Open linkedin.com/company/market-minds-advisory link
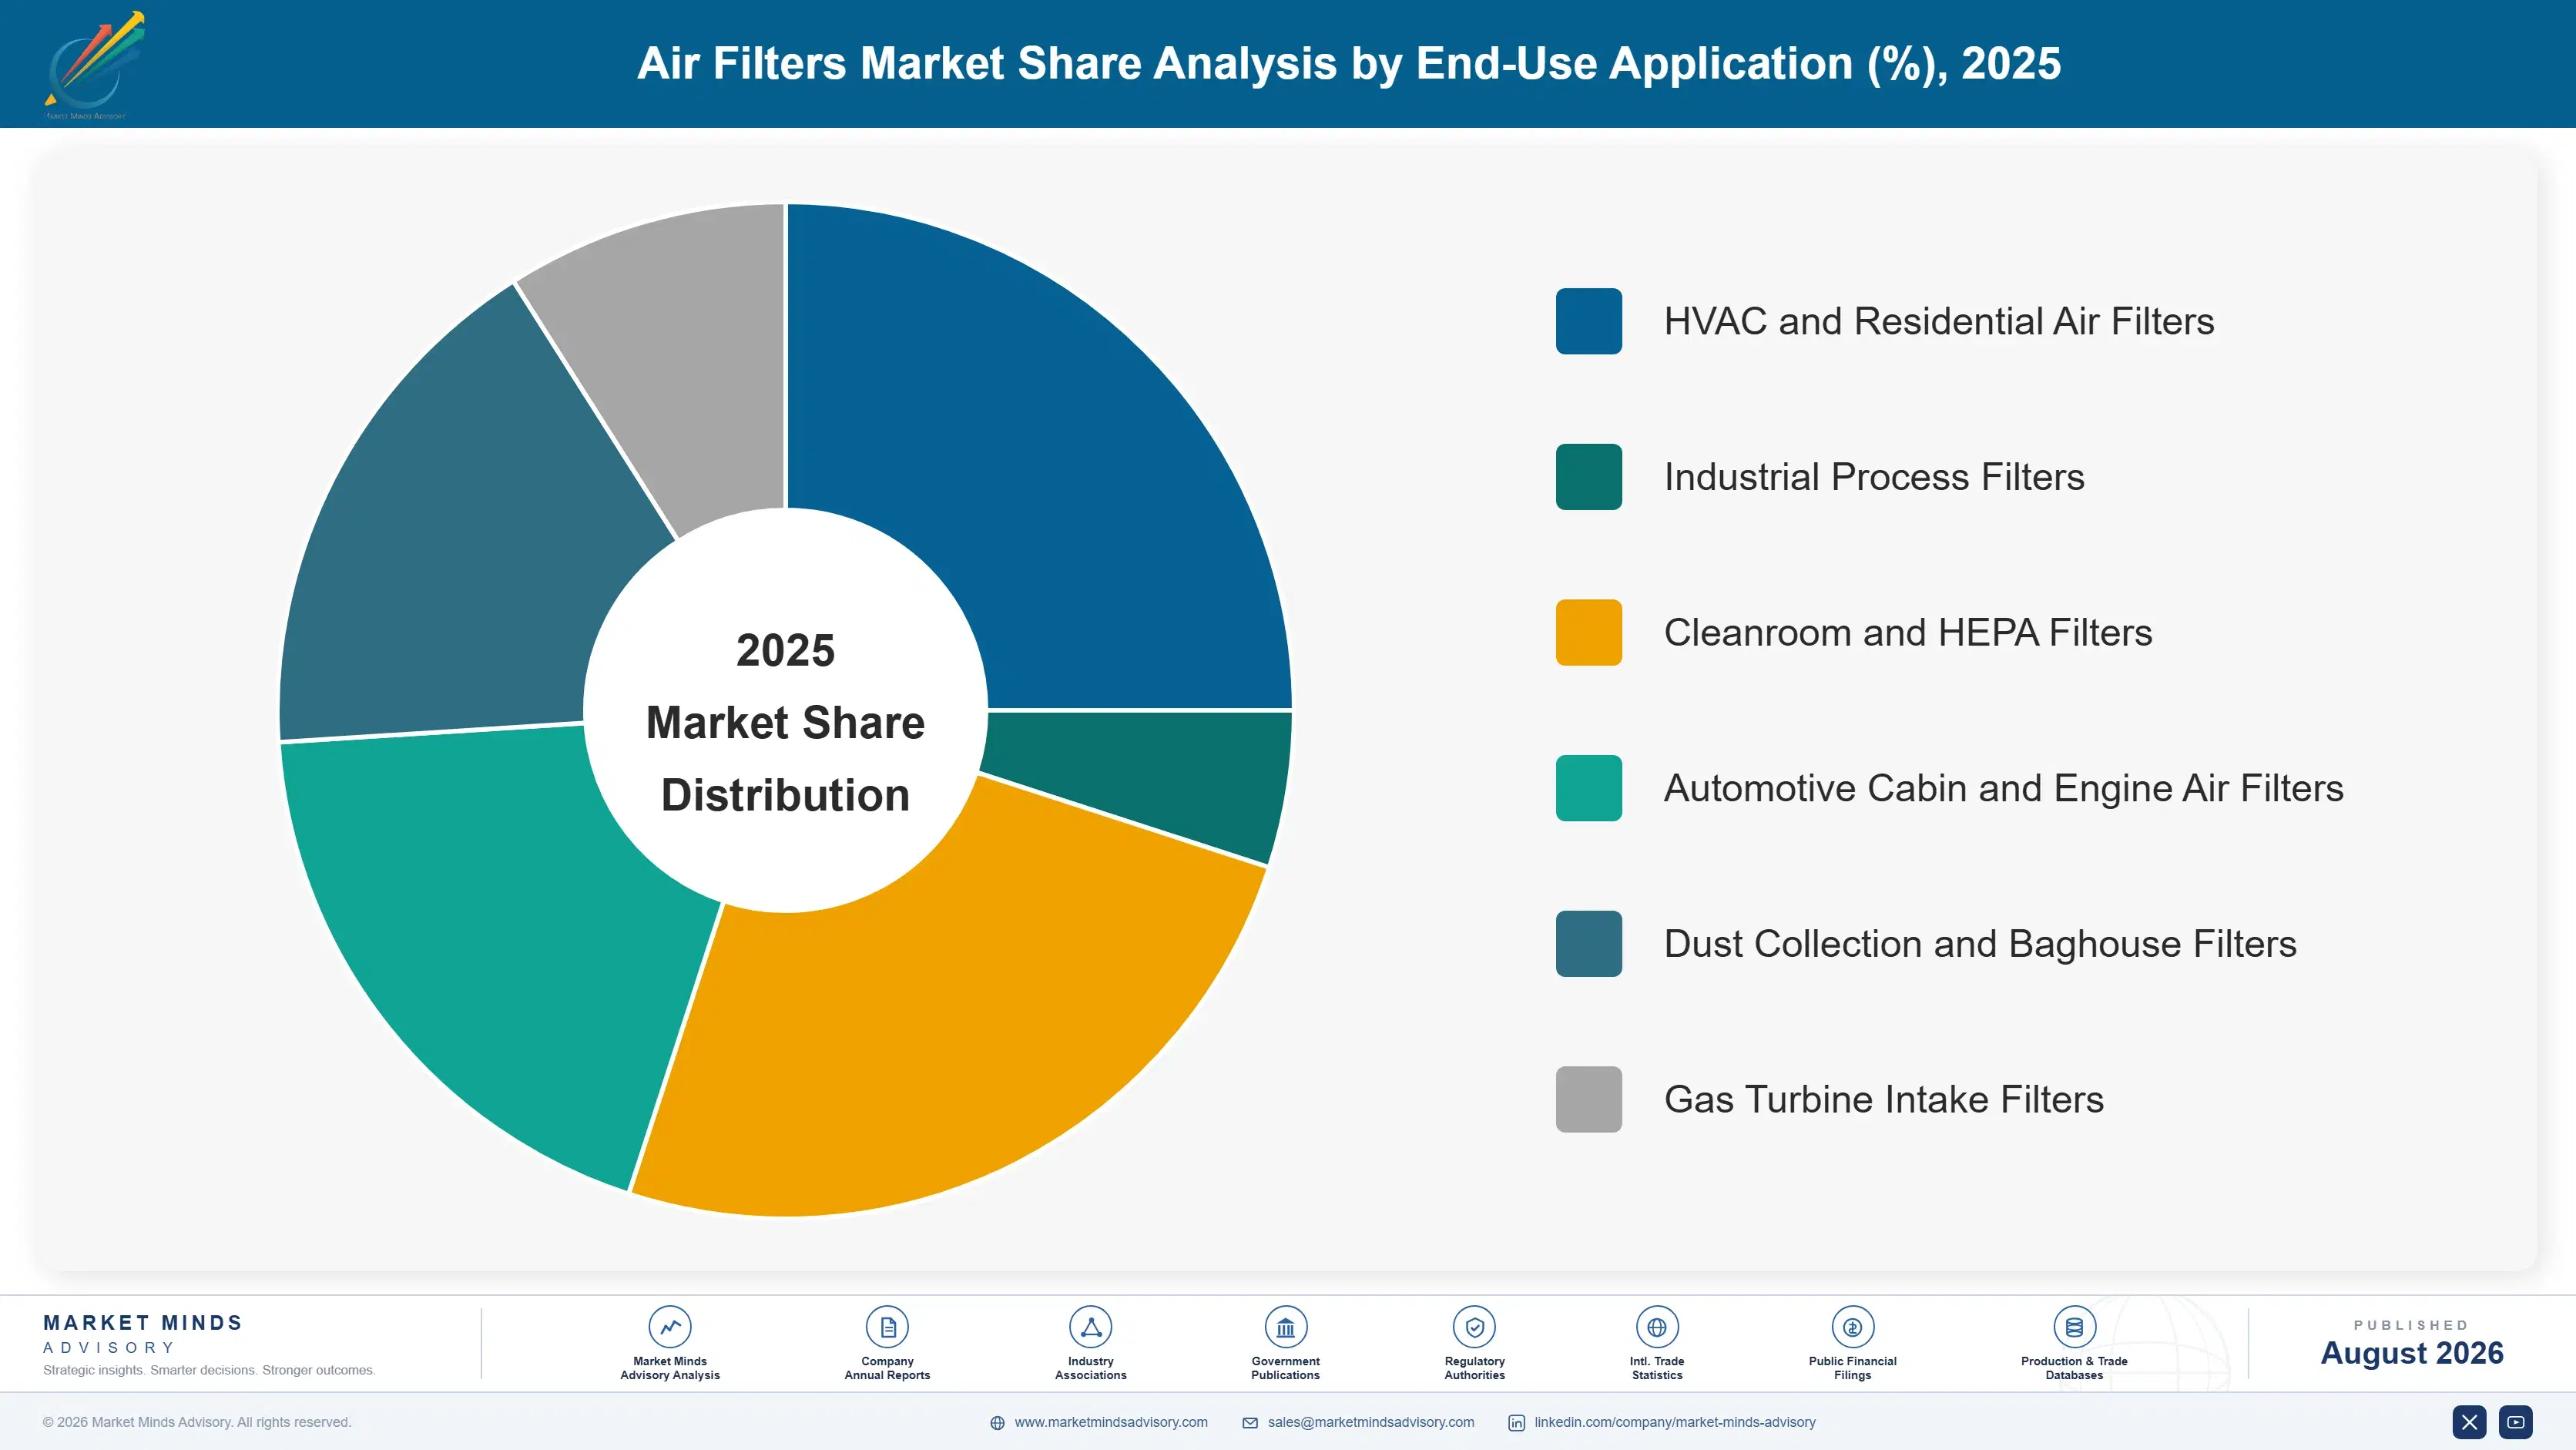This screenshot has width=2576, height=1450. point(1675,1422)
